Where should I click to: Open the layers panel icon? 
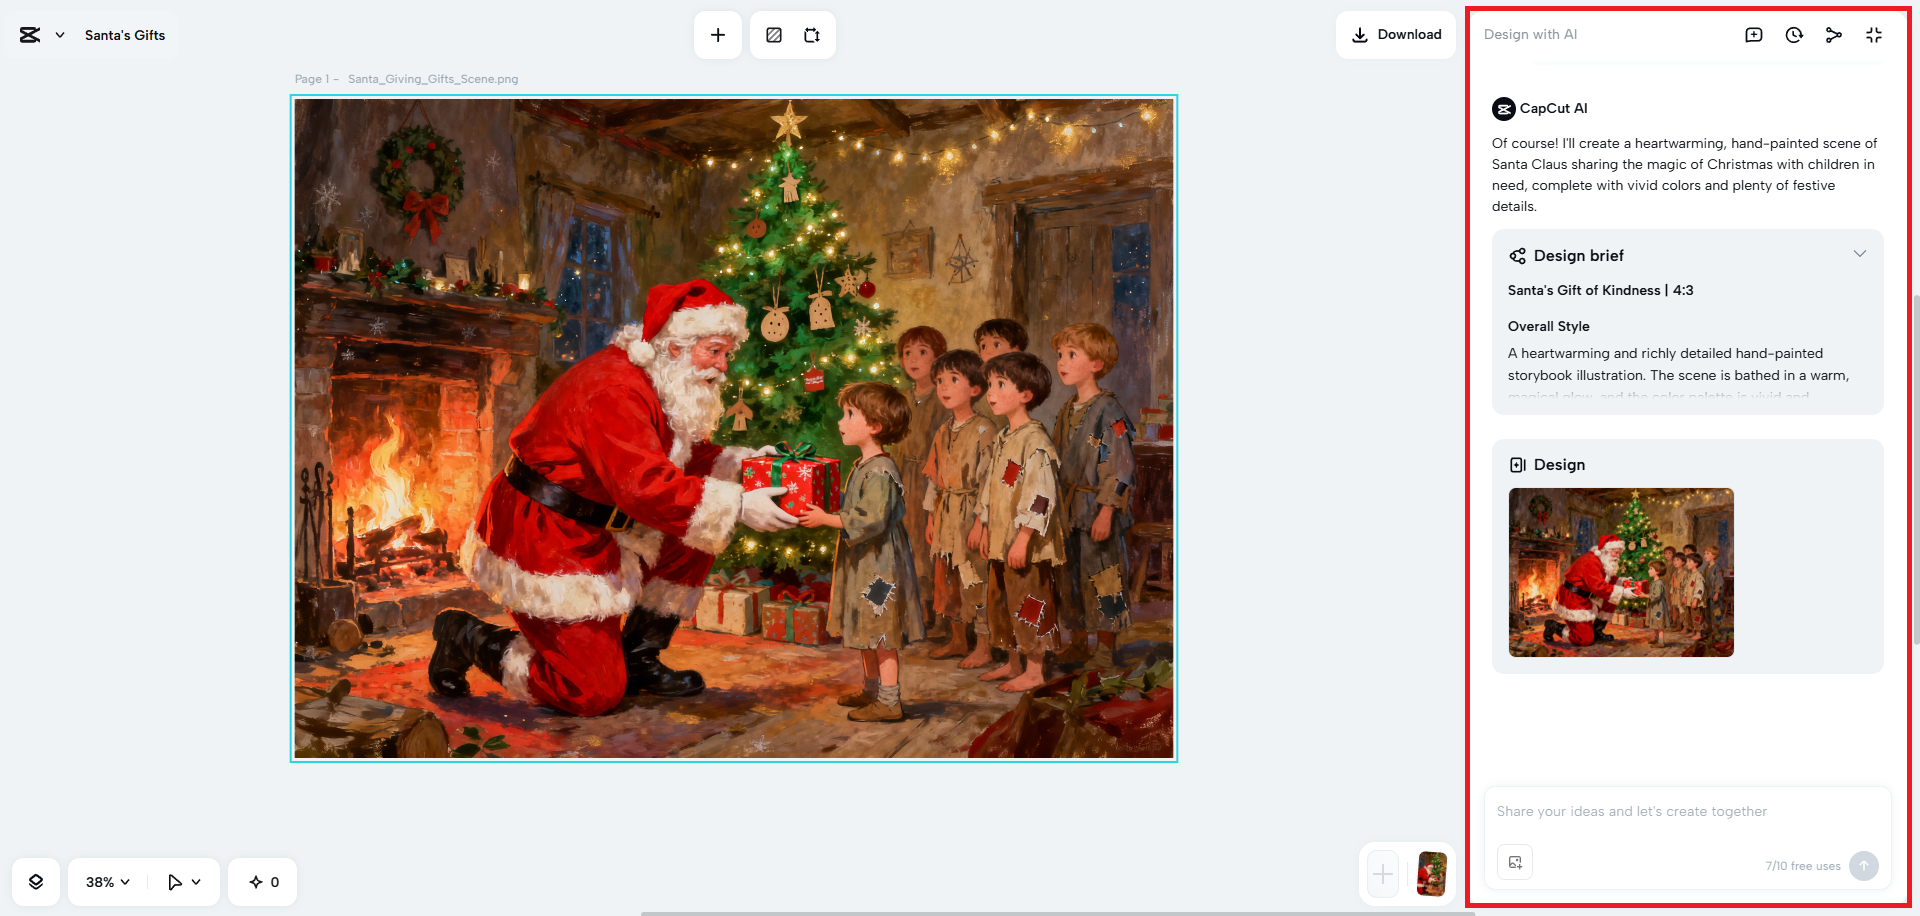click(36, 882)
